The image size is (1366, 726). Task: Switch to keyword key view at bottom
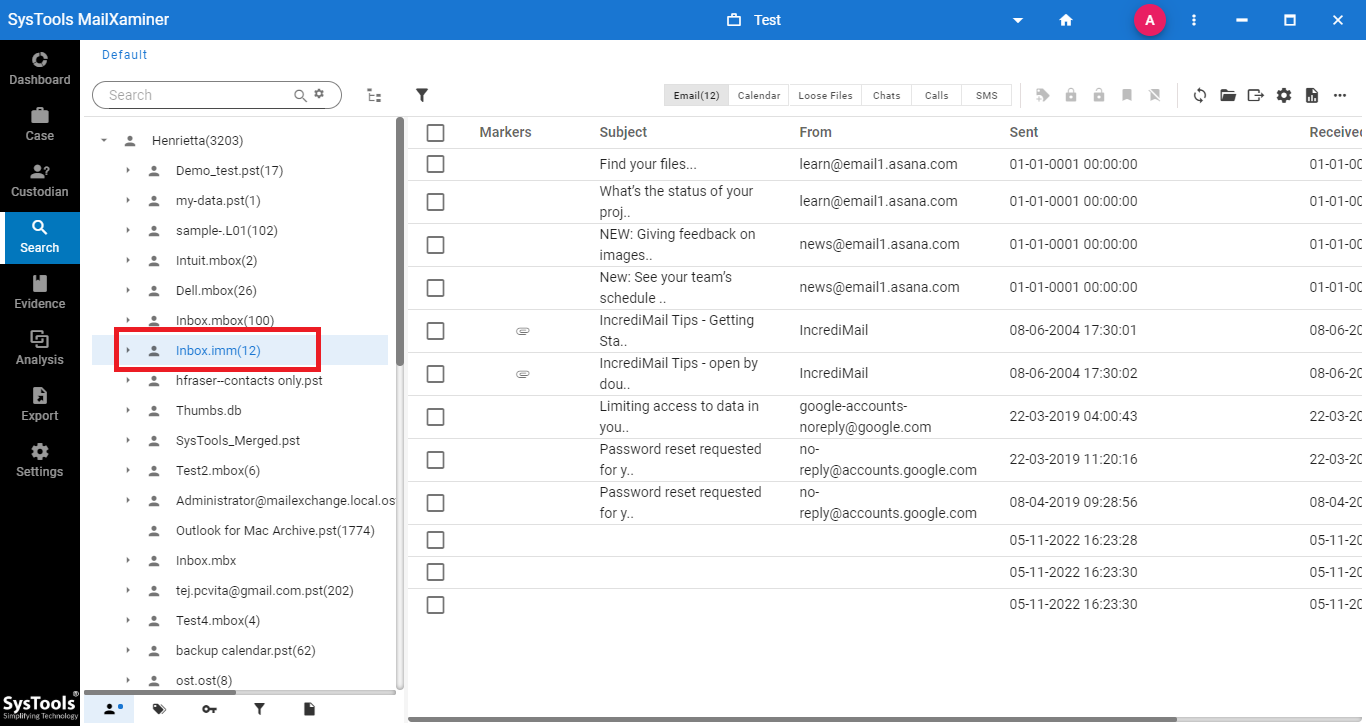[x=209, y=709]
